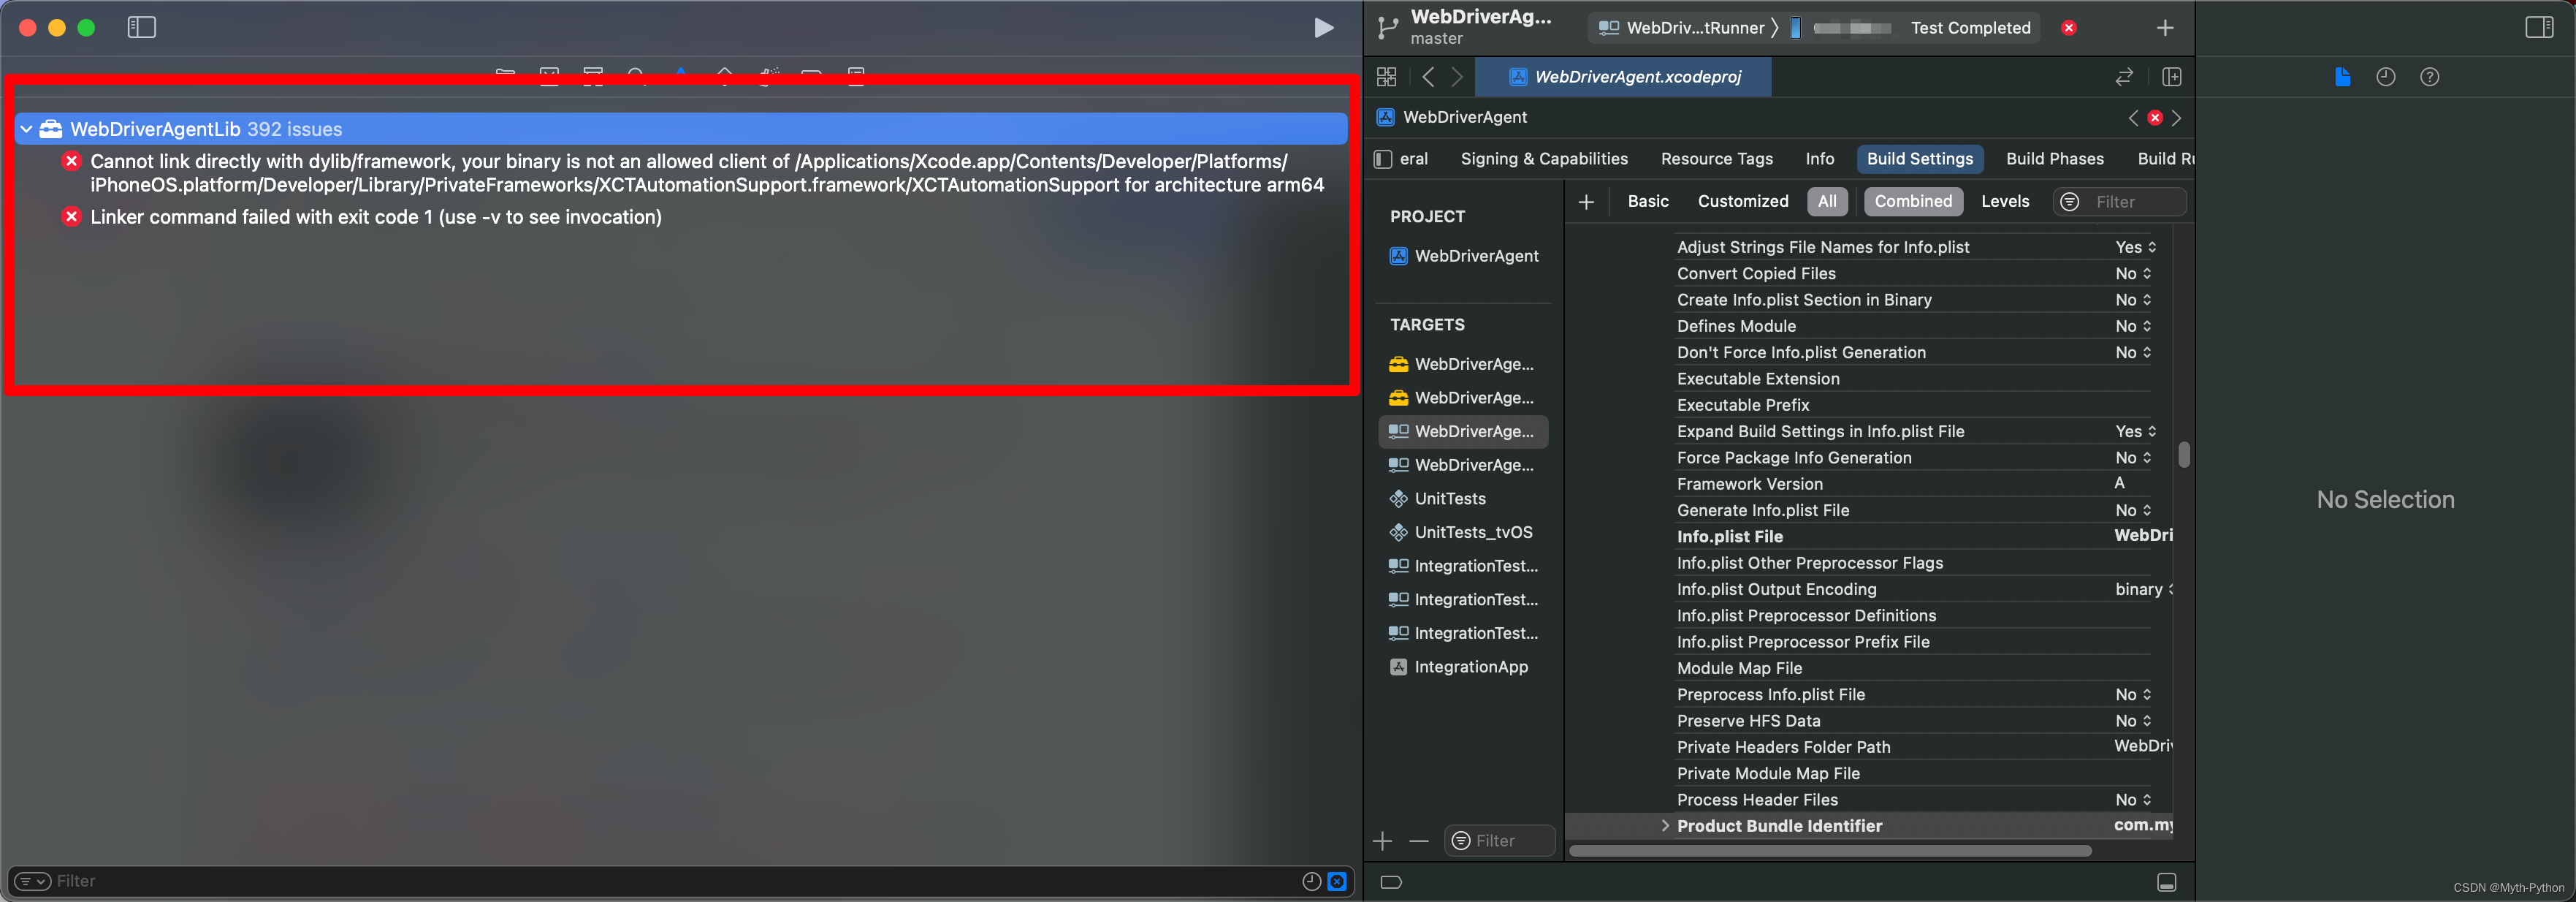
Task: Select the Combined view option
Action: (1912, 202)
